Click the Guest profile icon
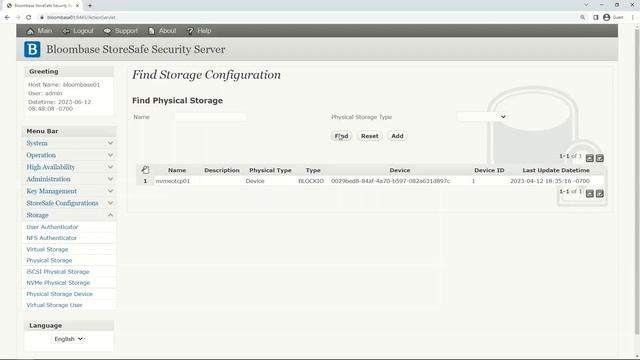 click(x=607, y=18)
